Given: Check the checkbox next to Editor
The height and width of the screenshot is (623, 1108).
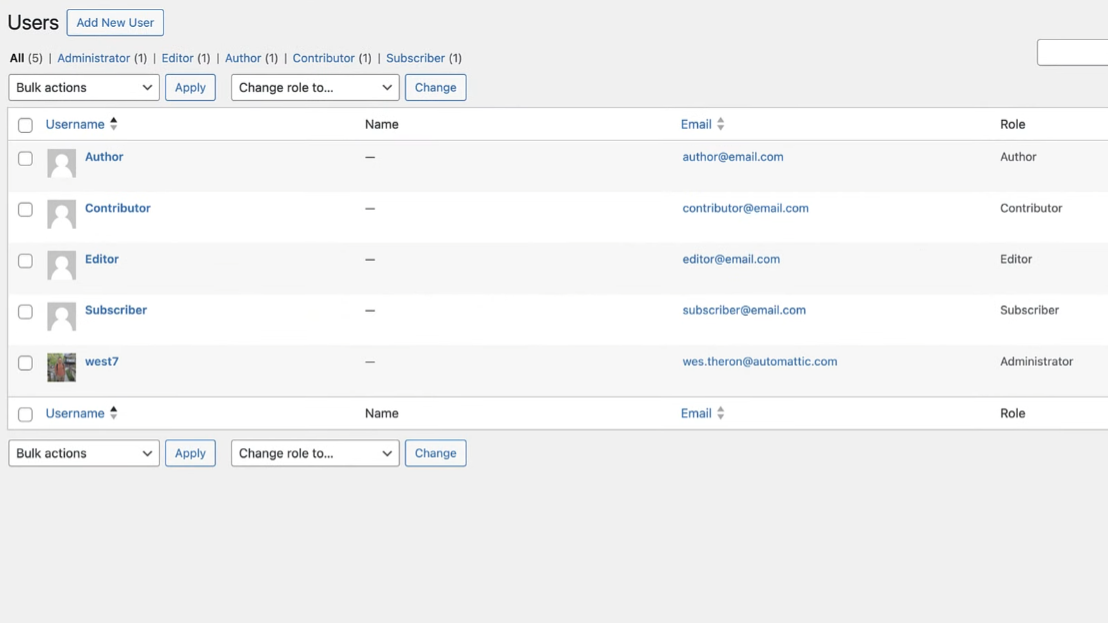Looking at the screenshot, I should click(25, 259).
